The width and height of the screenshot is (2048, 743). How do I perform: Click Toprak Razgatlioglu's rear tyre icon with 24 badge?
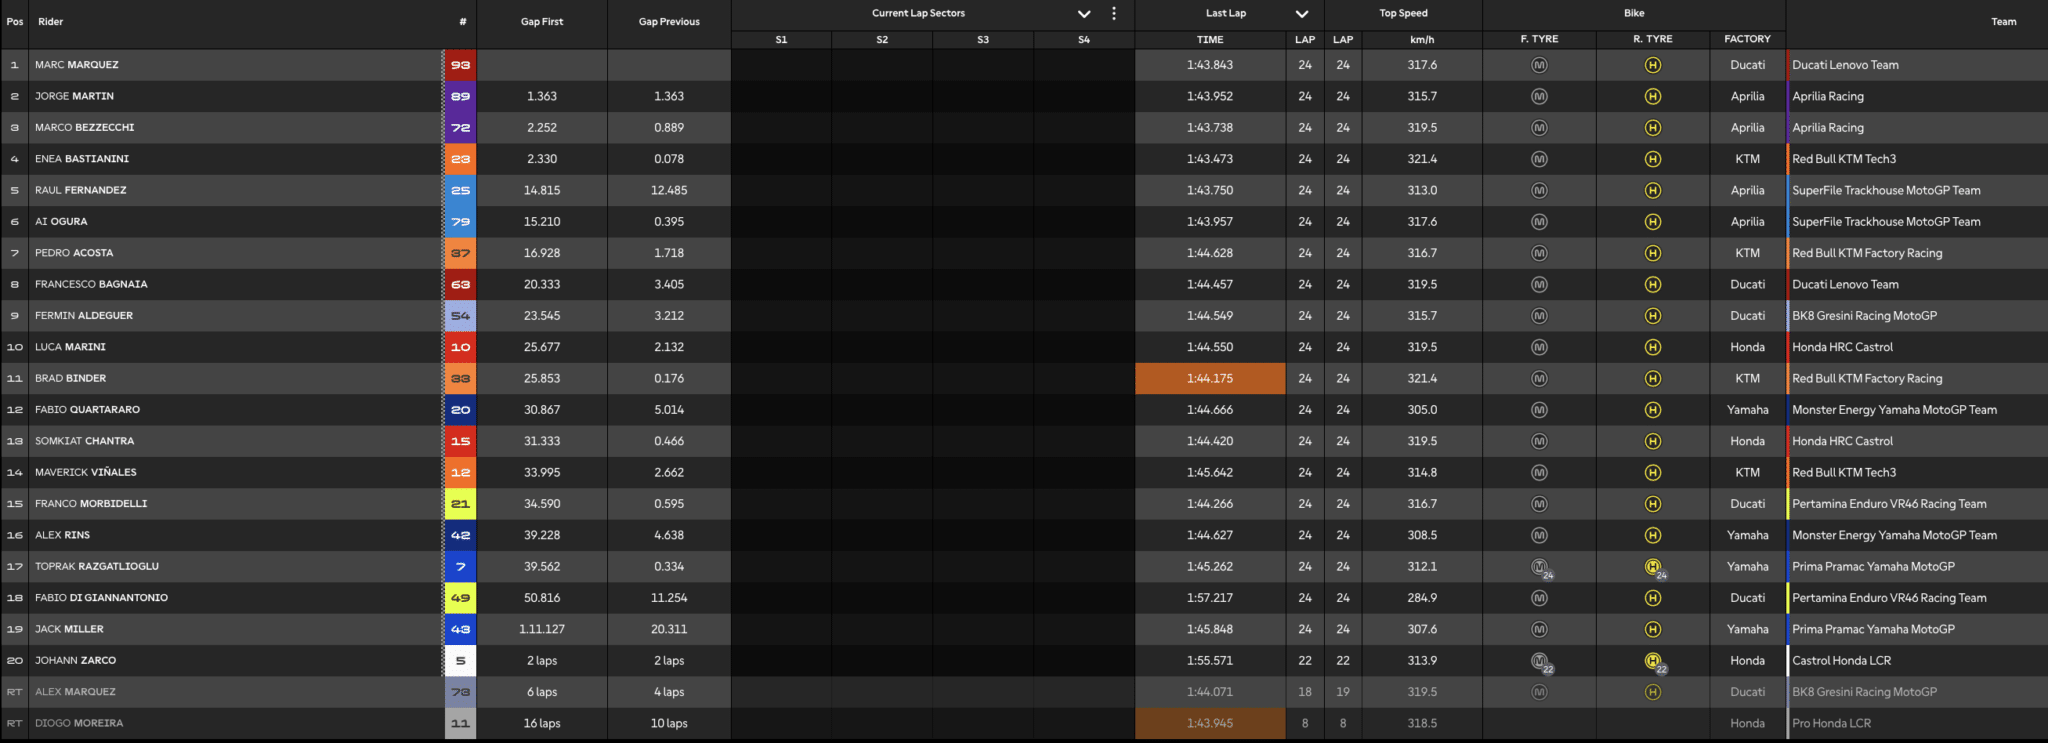[1655, 568]
